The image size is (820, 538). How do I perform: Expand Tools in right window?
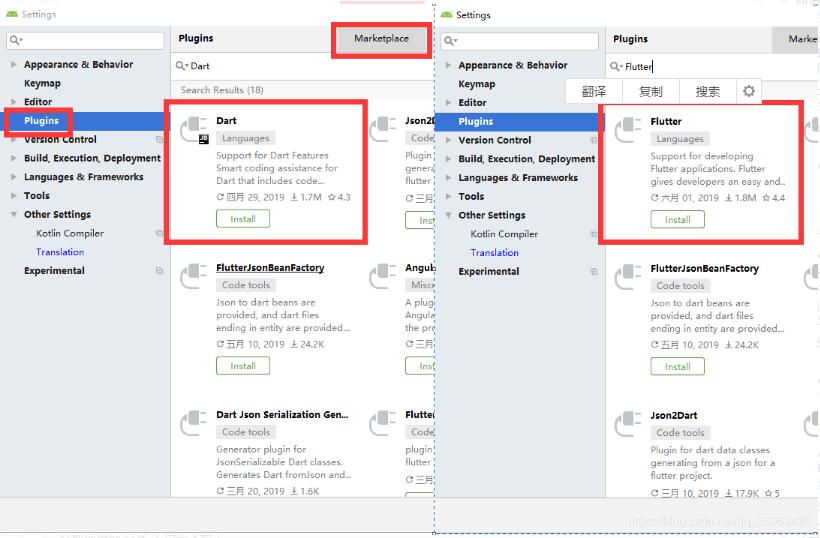point(448,196)
